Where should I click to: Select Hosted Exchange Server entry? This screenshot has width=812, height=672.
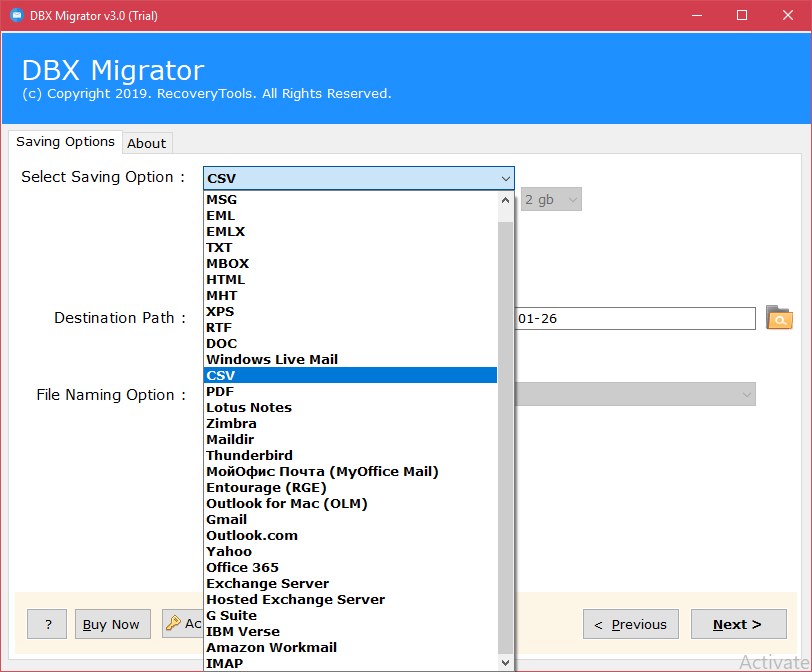pyautogui.click(x=351, y=600)
